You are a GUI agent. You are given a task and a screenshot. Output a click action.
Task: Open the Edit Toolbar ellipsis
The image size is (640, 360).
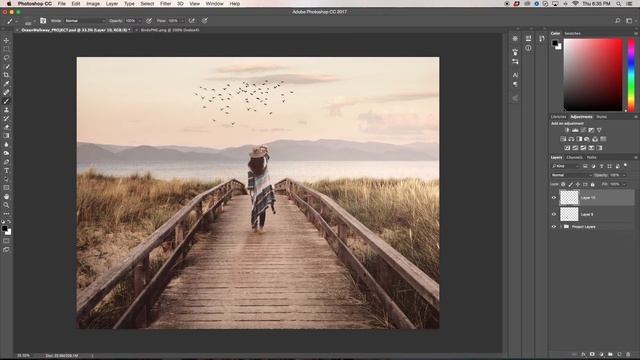click(6, 213)
